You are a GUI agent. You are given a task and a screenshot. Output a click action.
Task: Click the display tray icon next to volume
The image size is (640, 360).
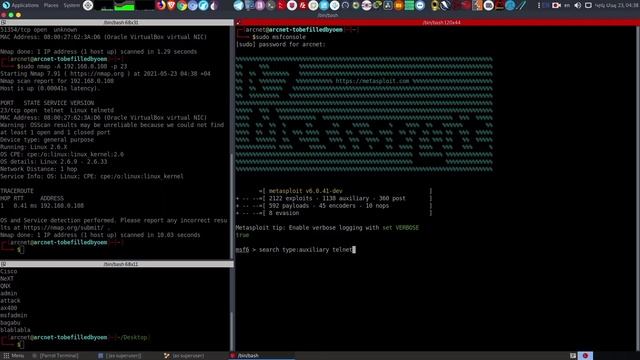[x=588, y=5]
